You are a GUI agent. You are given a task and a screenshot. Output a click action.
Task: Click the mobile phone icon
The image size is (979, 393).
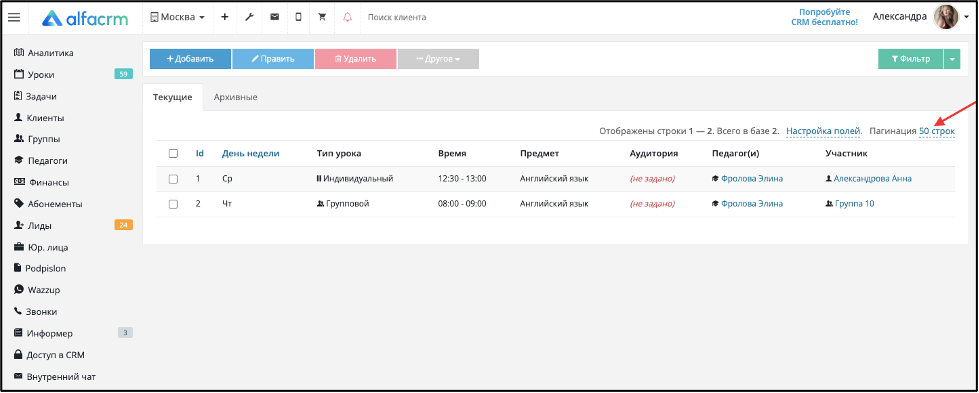pos(298,17)
